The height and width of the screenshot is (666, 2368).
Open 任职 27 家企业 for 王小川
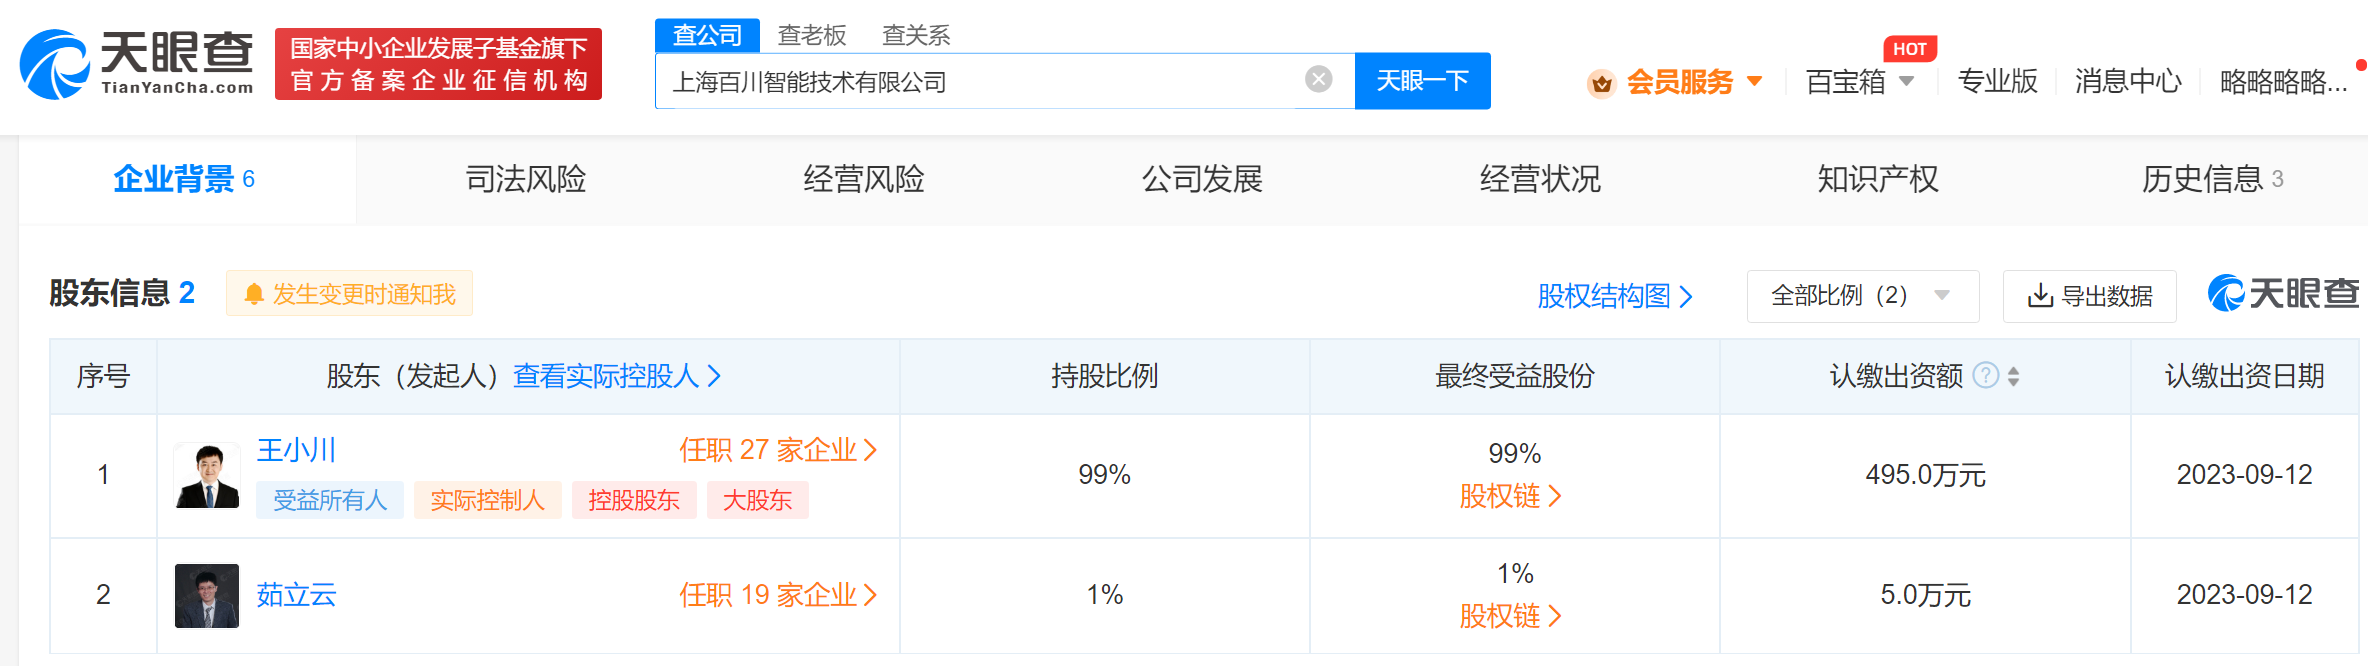(x=778, y=450)
